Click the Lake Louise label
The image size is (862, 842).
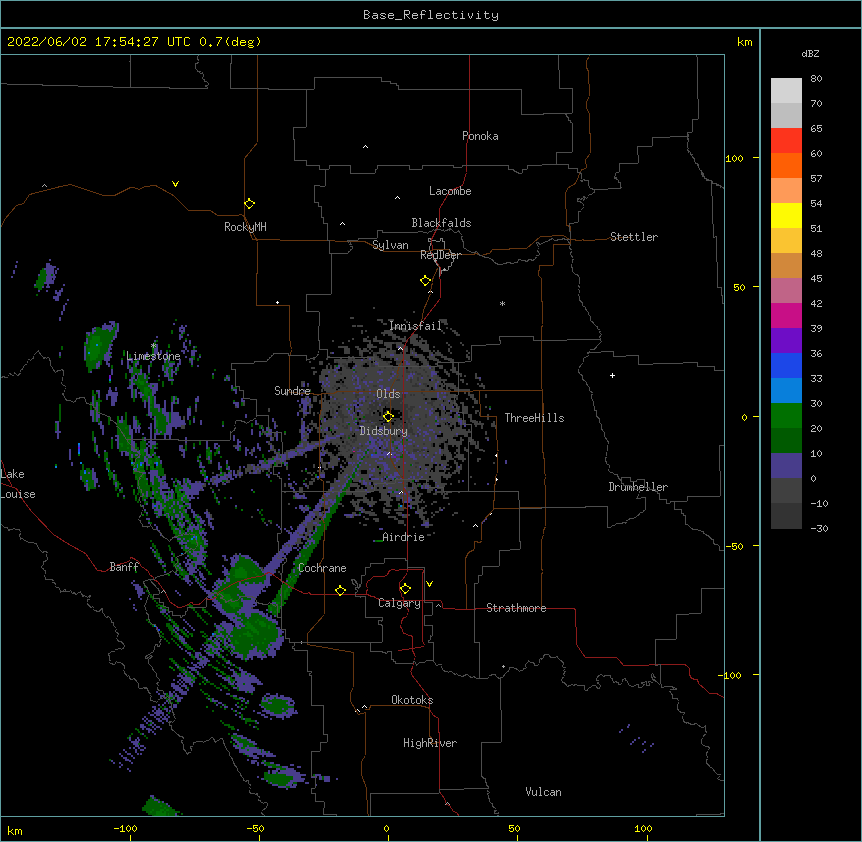18,484
